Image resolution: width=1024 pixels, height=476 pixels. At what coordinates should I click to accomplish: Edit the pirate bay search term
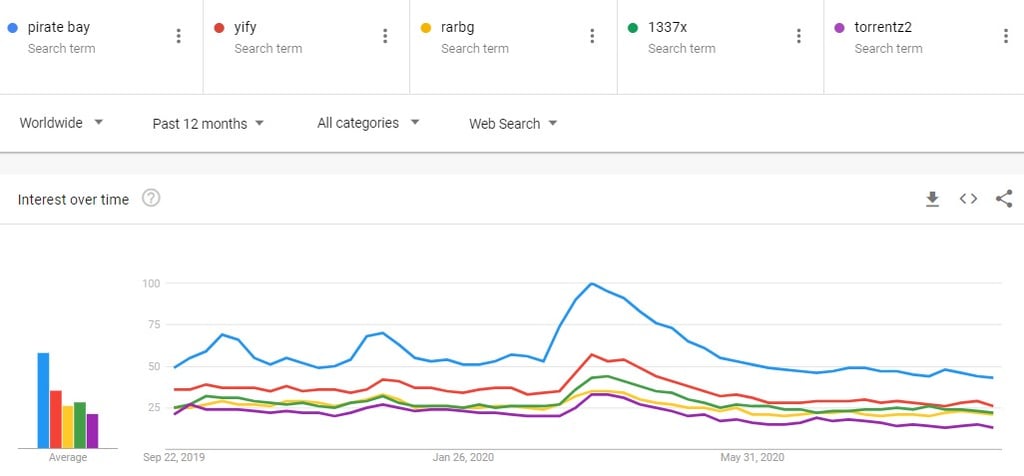59,27
